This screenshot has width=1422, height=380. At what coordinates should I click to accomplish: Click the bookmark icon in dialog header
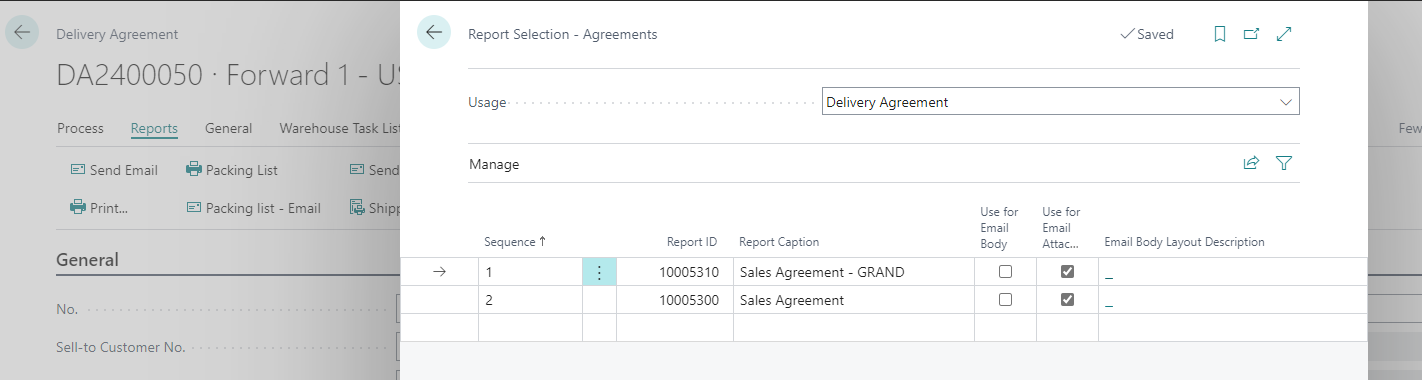(x=1219, y=34)
